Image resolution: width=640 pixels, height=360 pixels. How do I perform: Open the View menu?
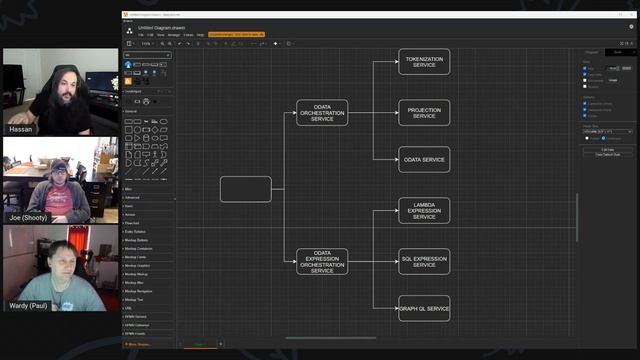coord(160,35)
